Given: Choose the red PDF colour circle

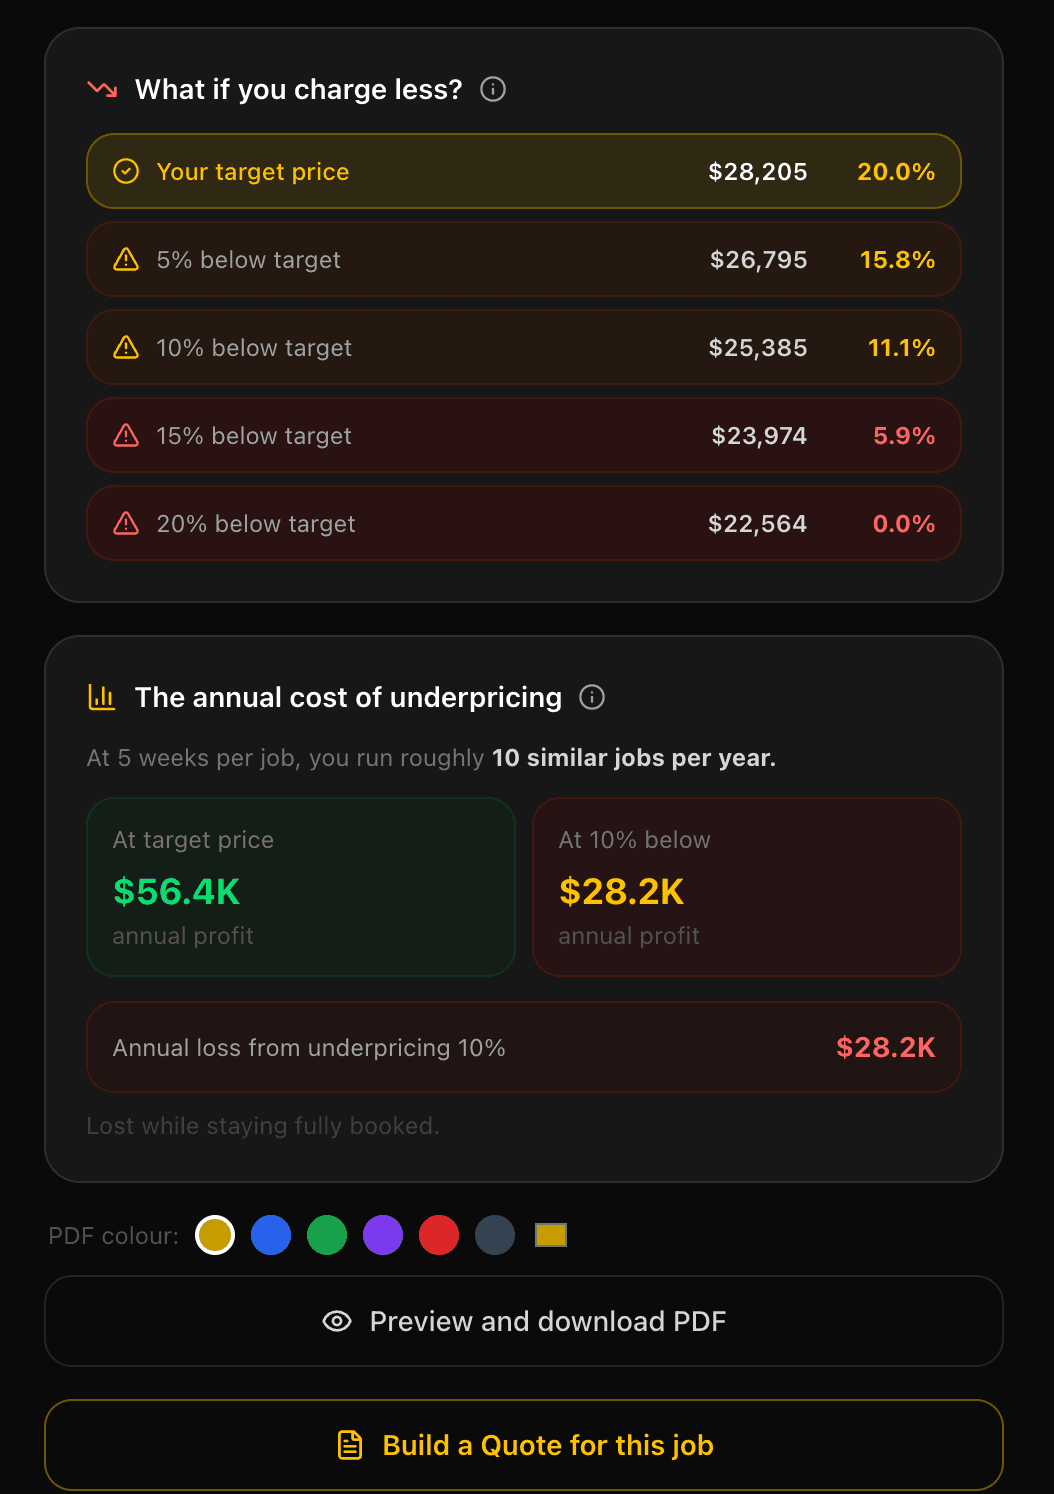Looking at the screenshot, I should pos(439,1235).
